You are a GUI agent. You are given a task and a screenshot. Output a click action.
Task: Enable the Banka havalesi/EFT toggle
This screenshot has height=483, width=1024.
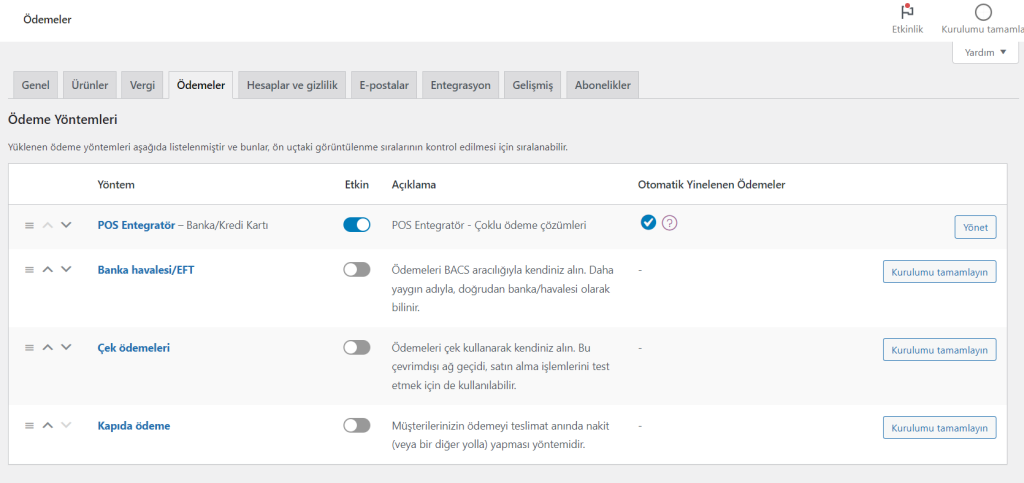click(357, 270)
